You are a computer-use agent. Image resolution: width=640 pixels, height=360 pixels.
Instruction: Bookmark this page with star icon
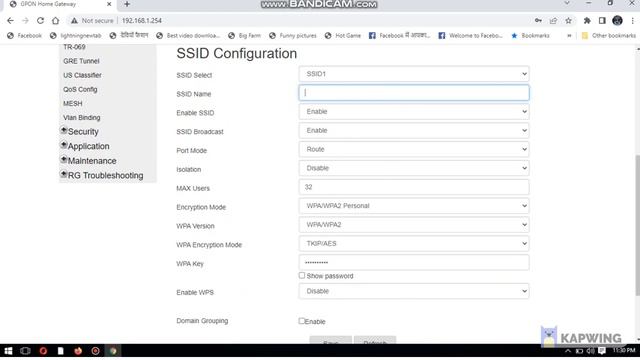pyautogui.click(x=568, y=20)
